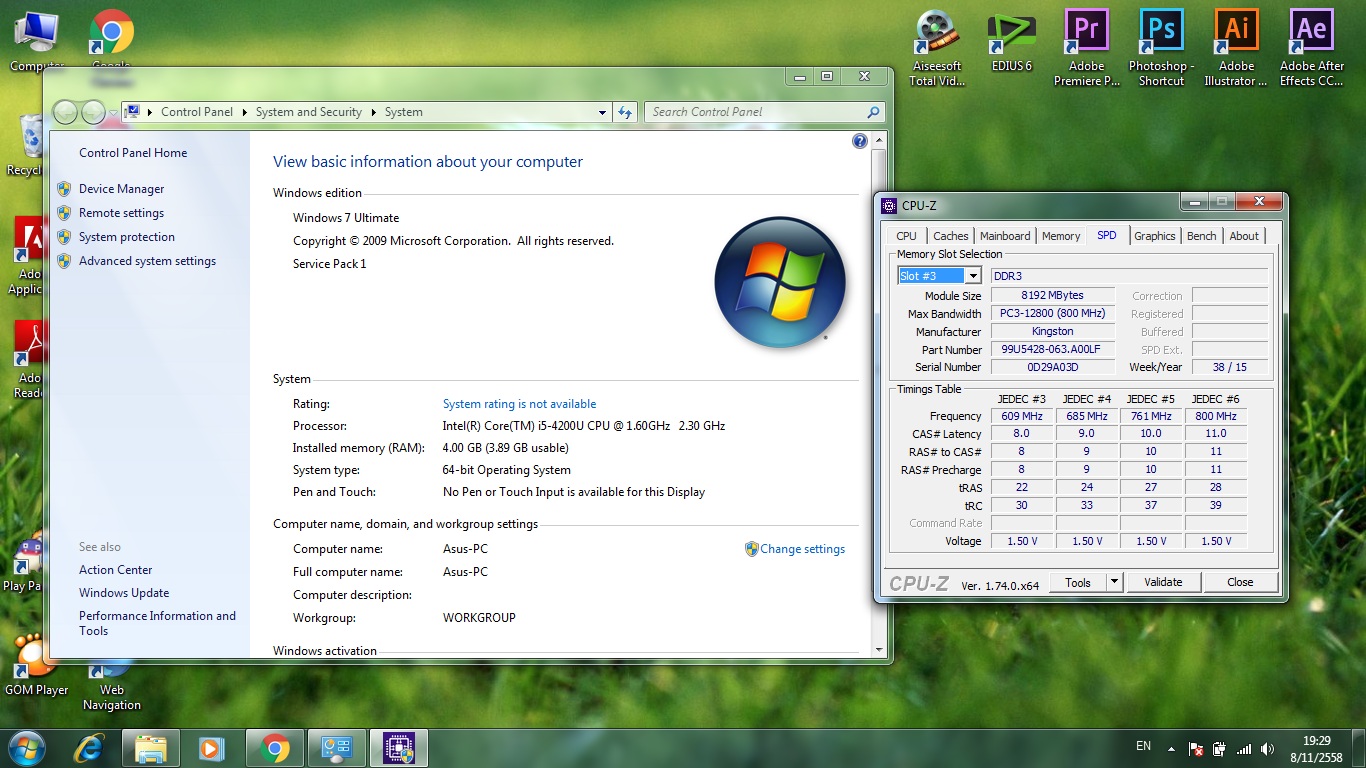Switch to Chrome in taskbar
Screen dimensions: 1366x768
(x=275, y=748)
